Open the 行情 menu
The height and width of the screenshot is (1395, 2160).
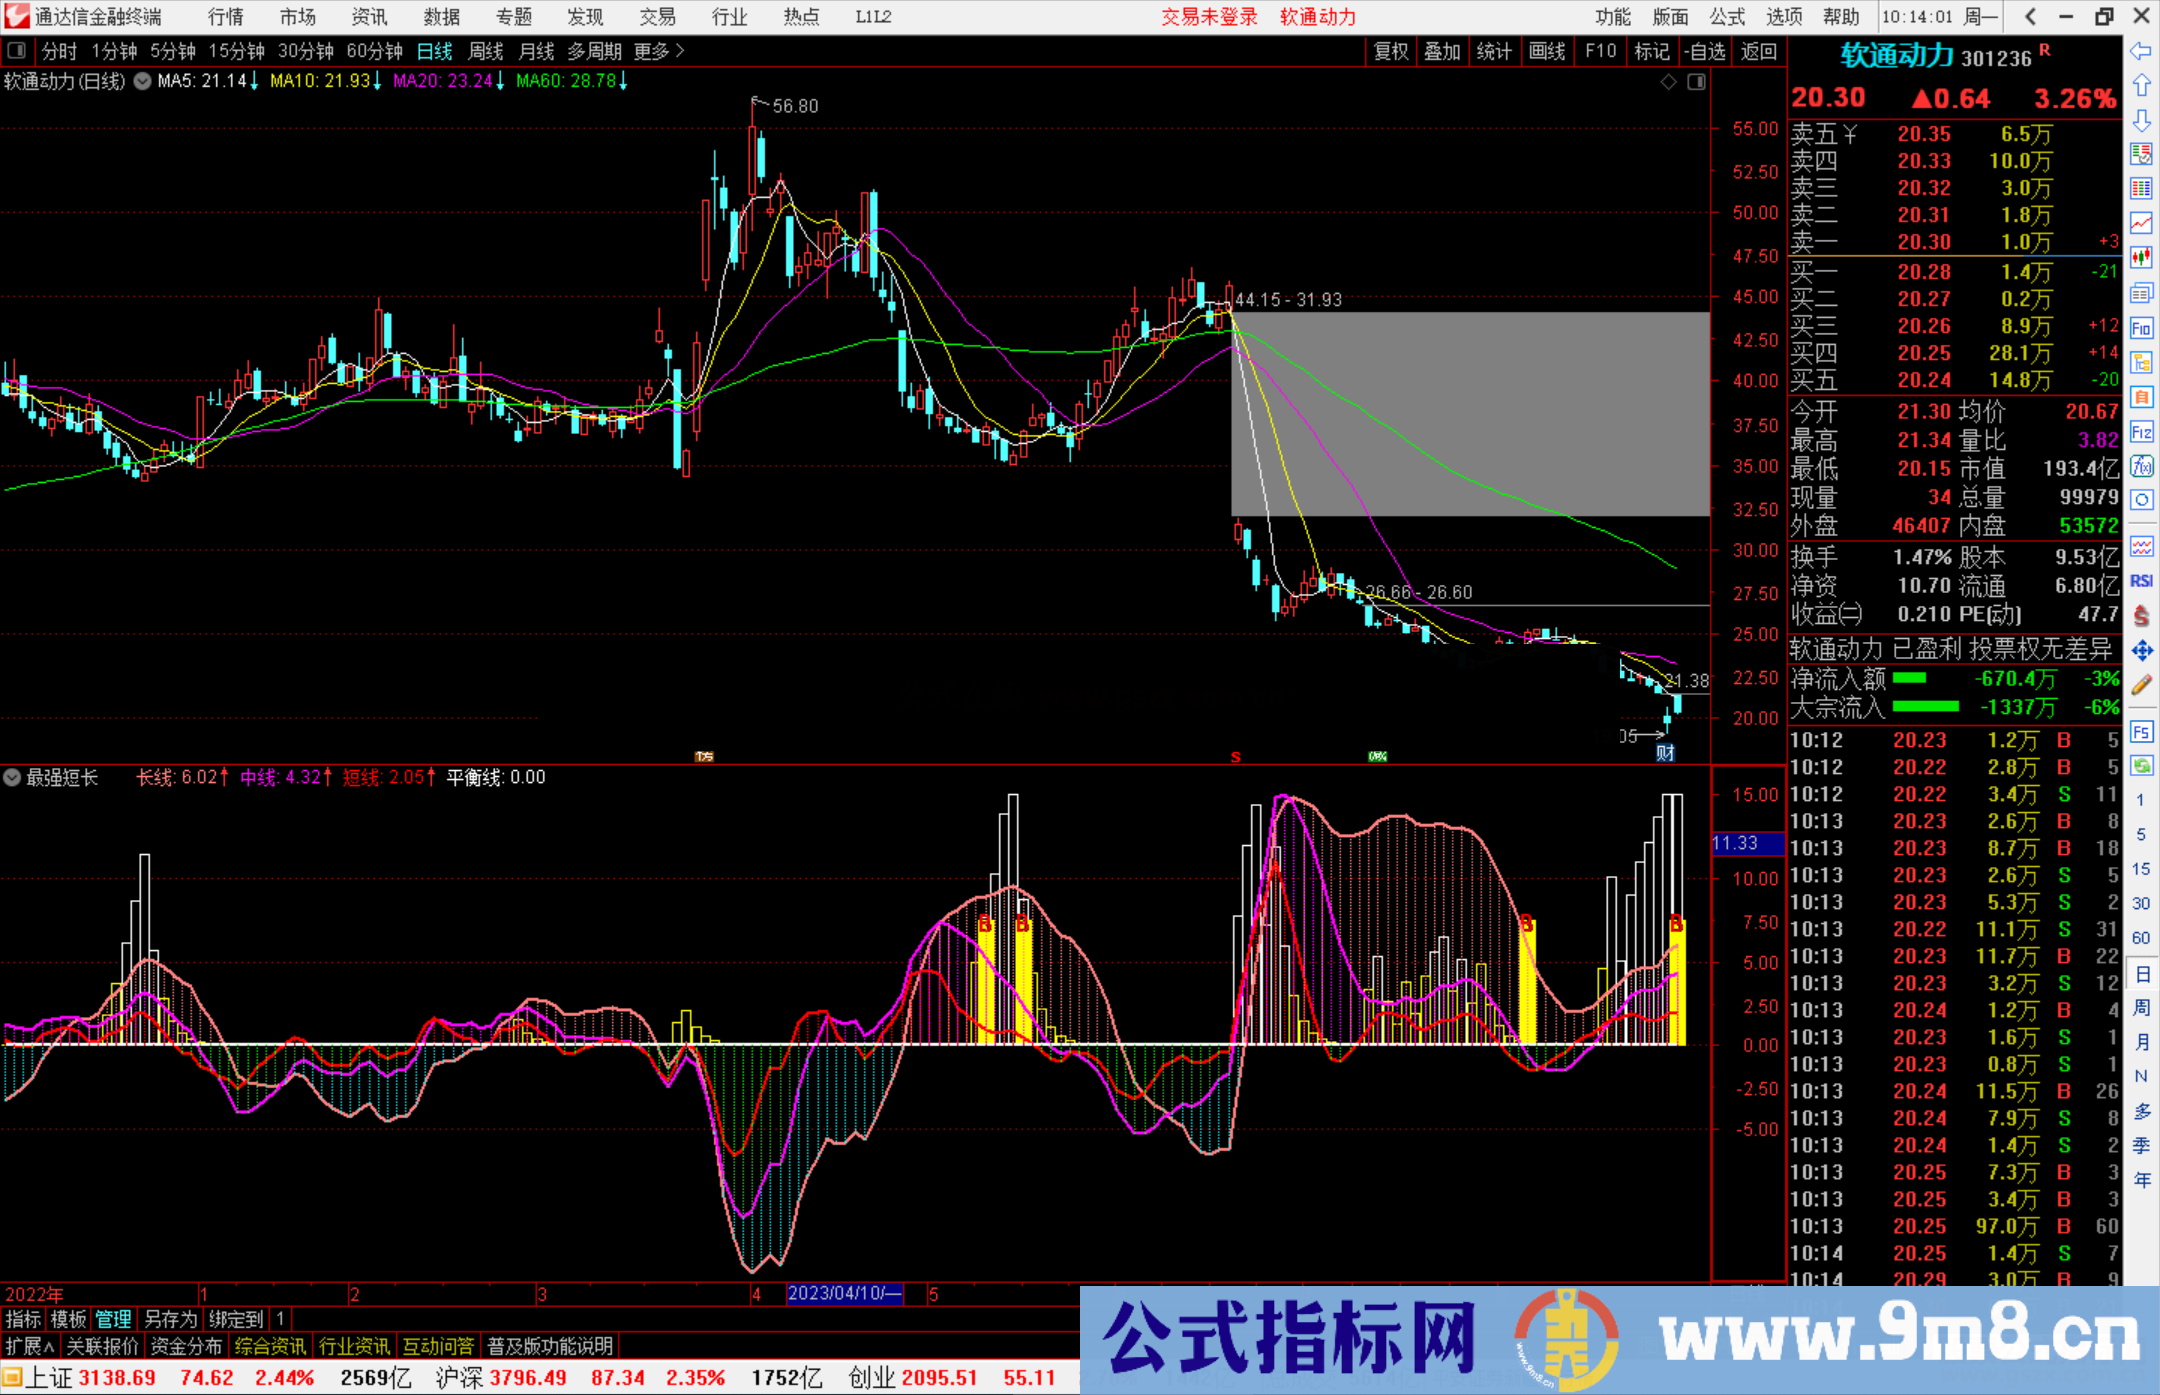click(x=226, y=17)
